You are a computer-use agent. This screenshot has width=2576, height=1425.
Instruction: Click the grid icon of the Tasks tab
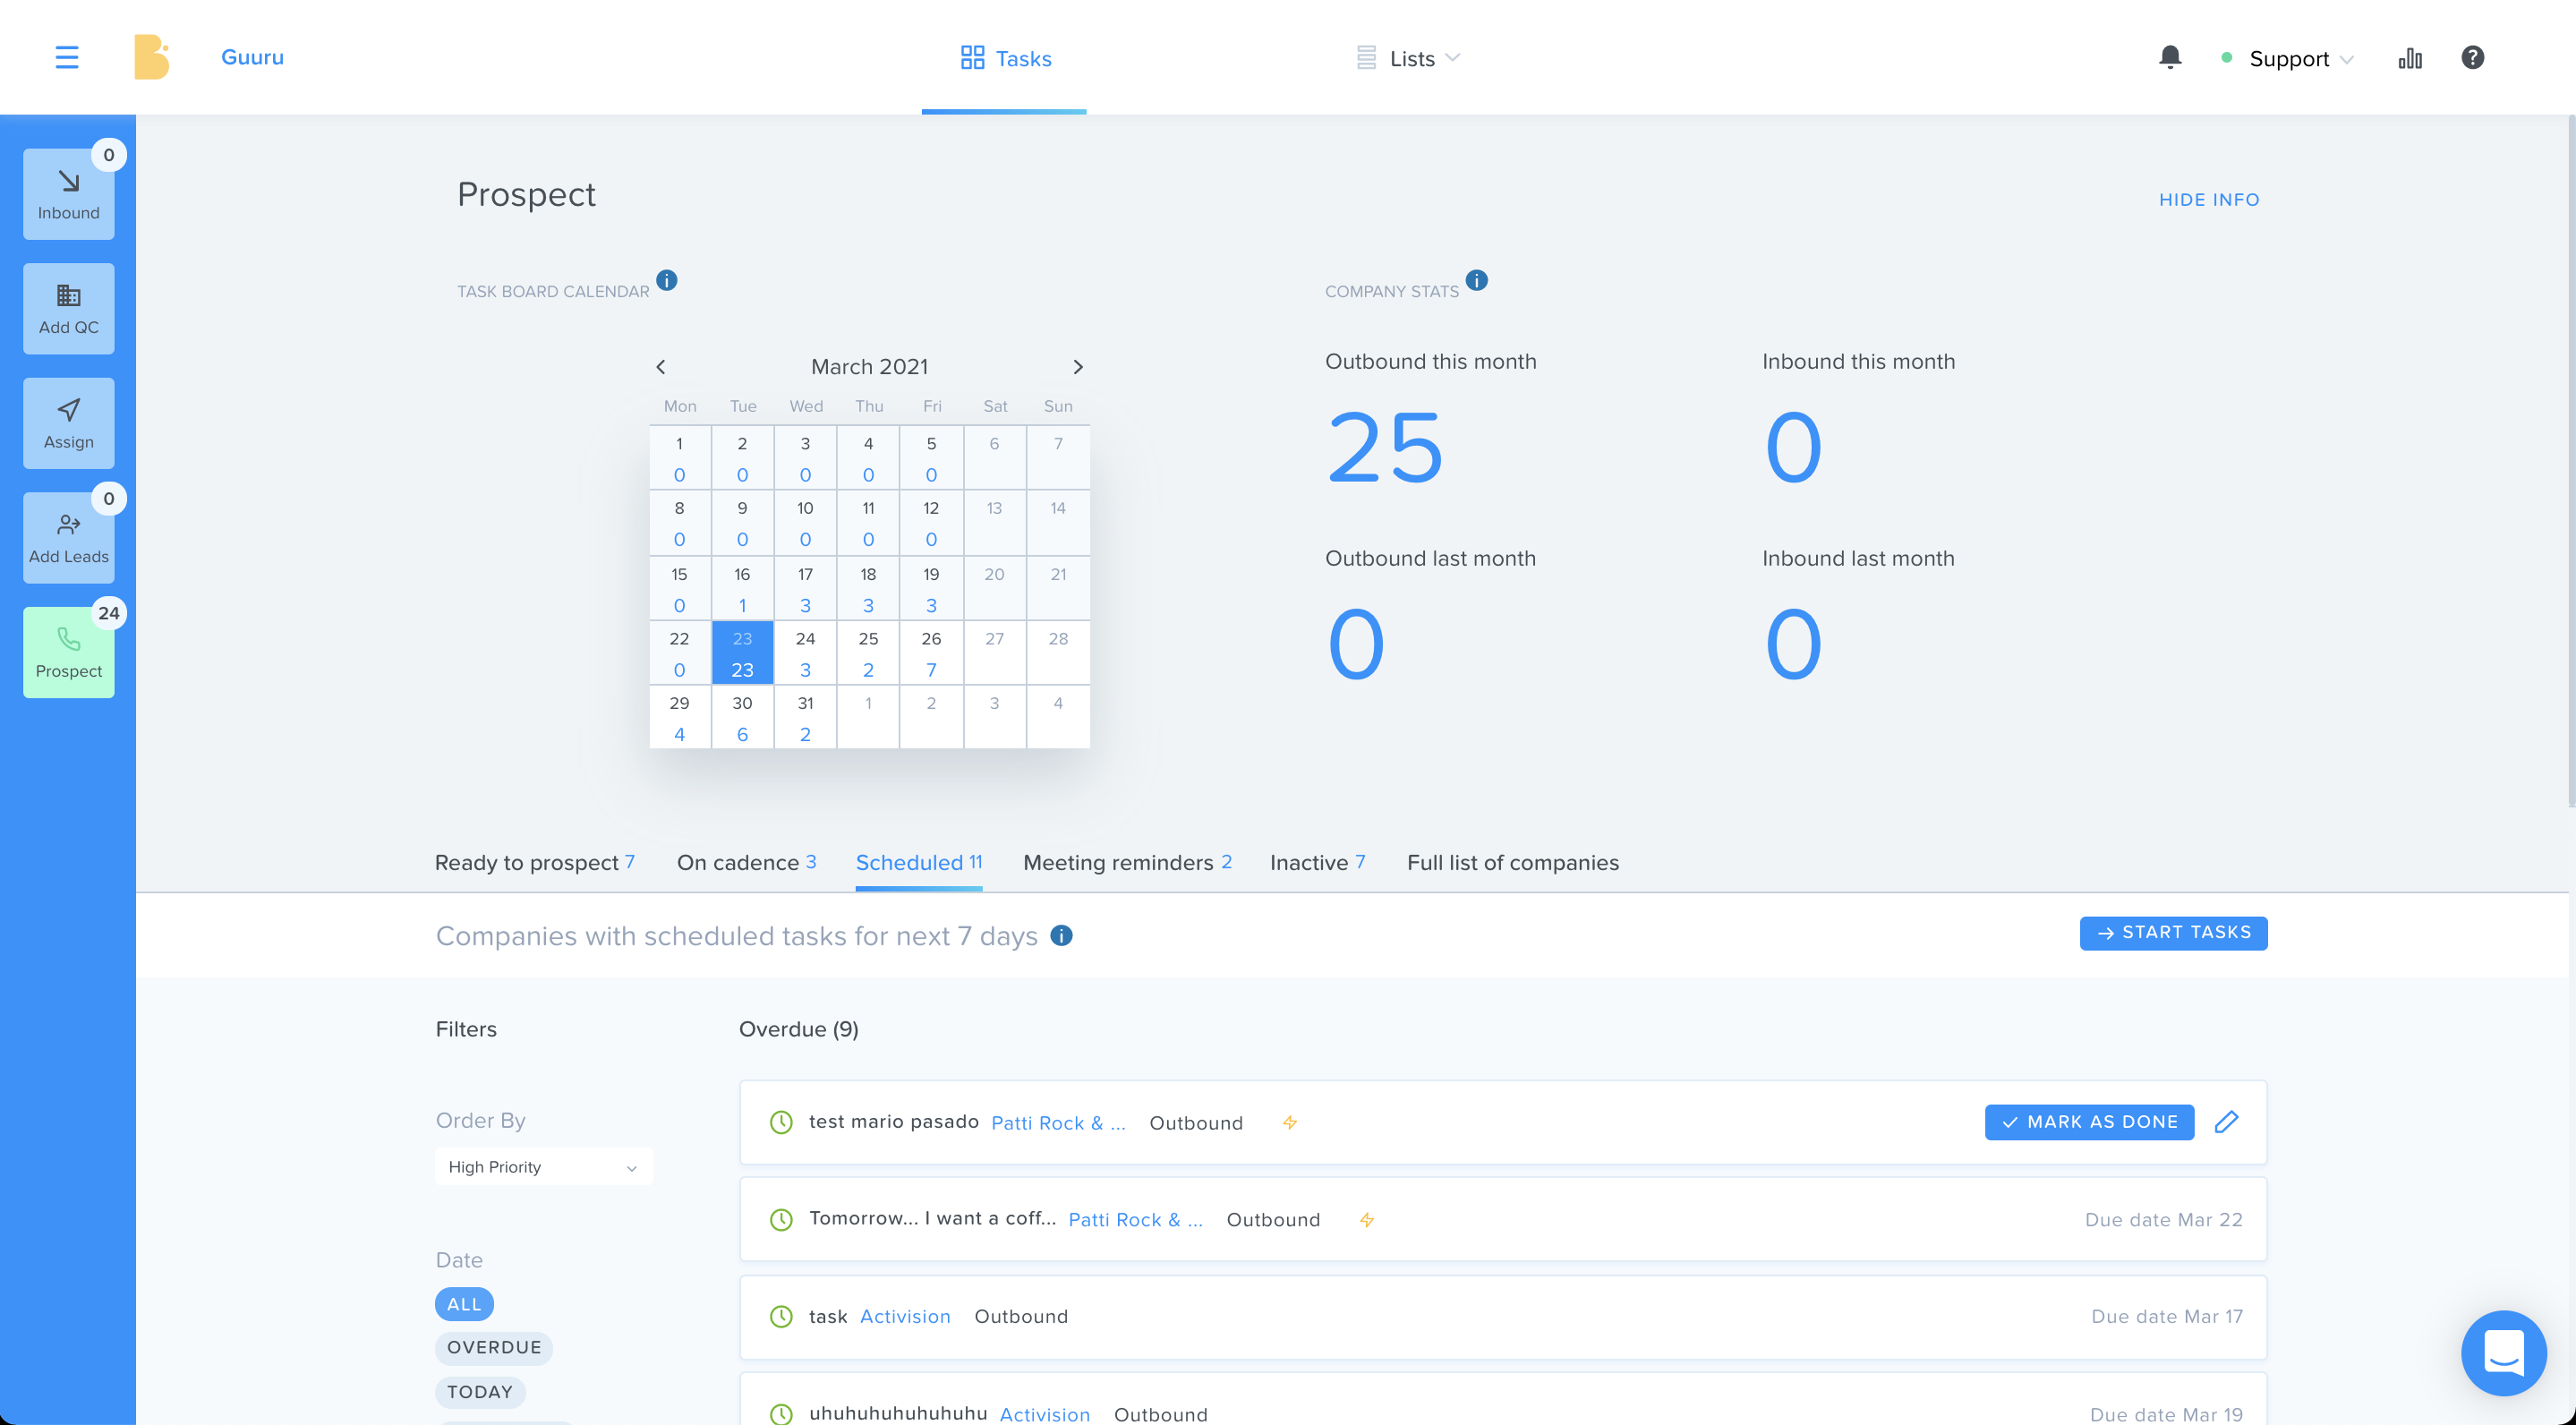click(x=972, y=58)
